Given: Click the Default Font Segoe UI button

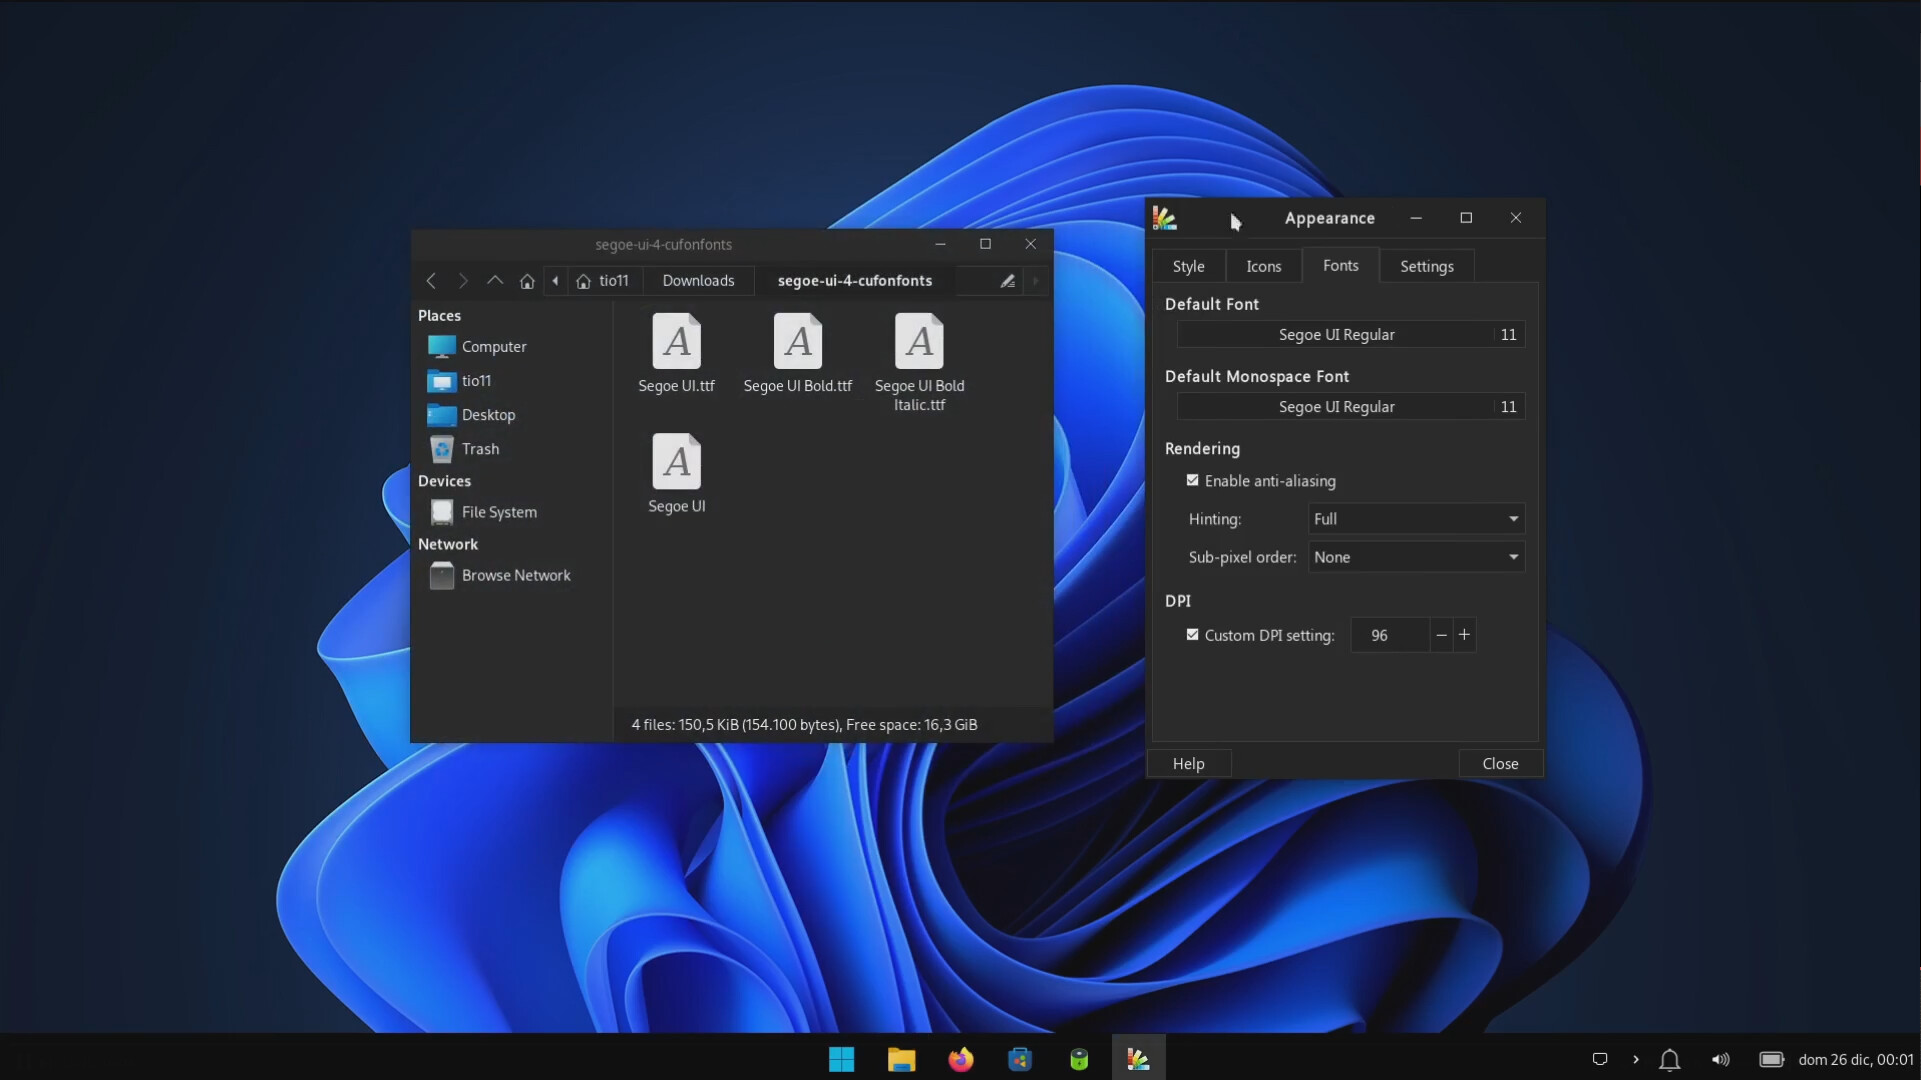Looking at the screenshot, I should click(1336, 335).
